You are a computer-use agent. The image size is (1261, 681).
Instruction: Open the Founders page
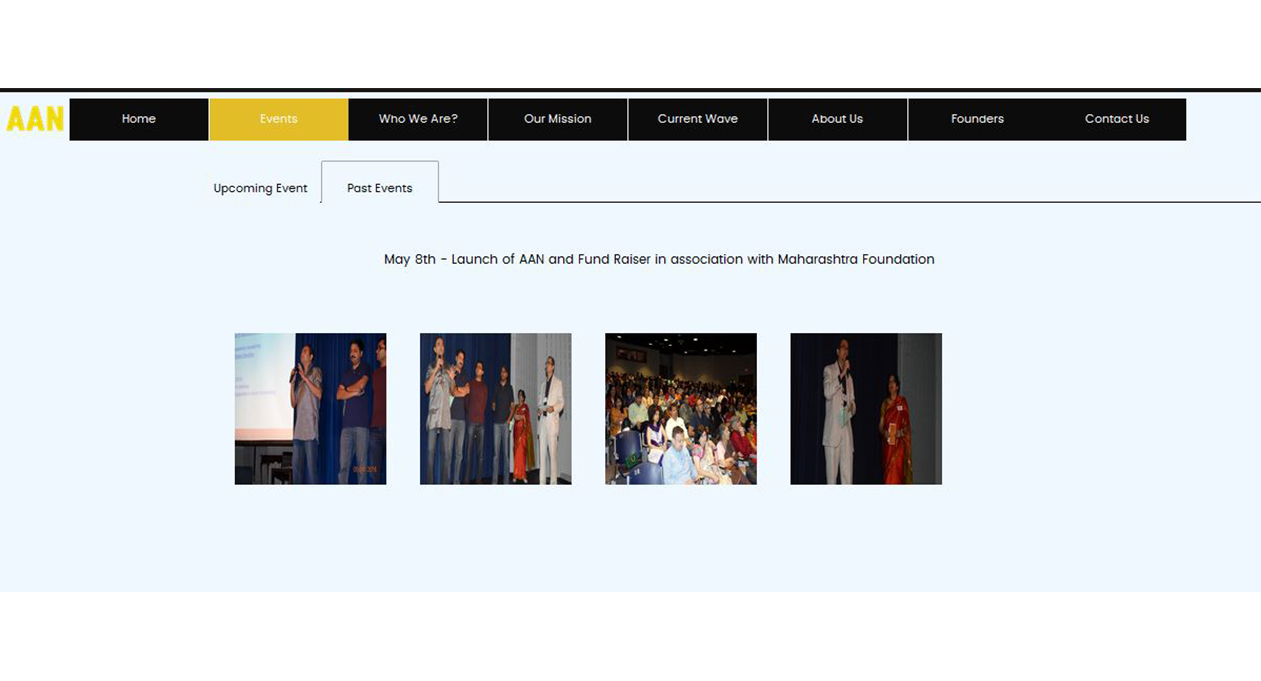coord(977,119)
